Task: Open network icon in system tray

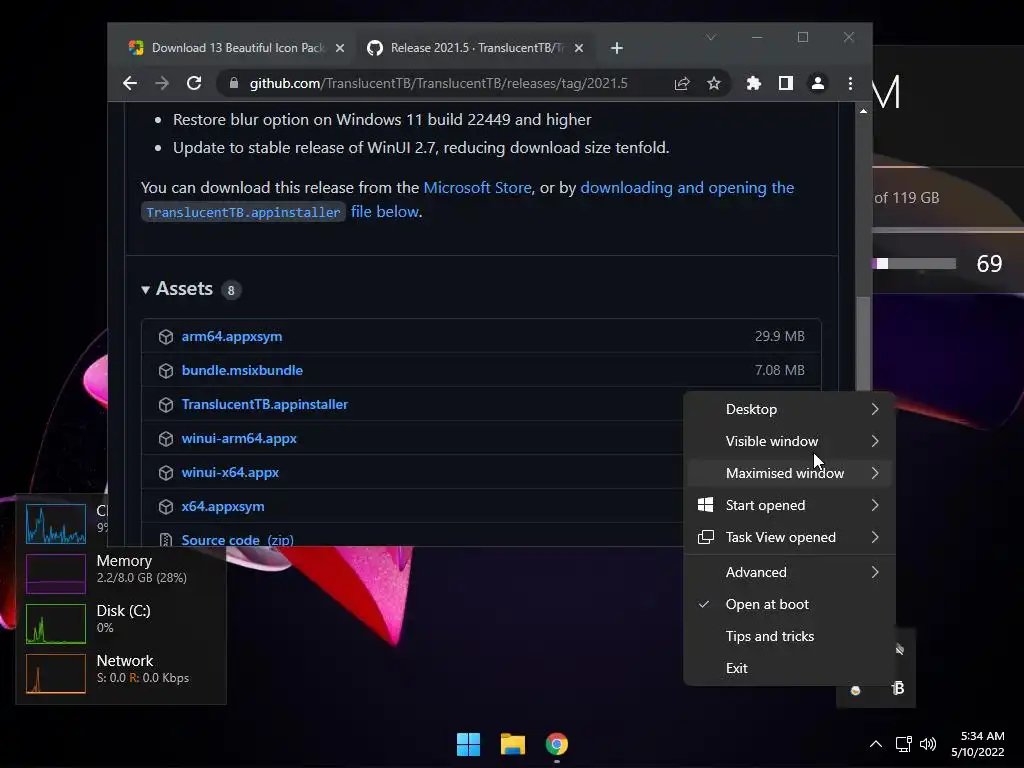Action: click(x=903, y=744)
